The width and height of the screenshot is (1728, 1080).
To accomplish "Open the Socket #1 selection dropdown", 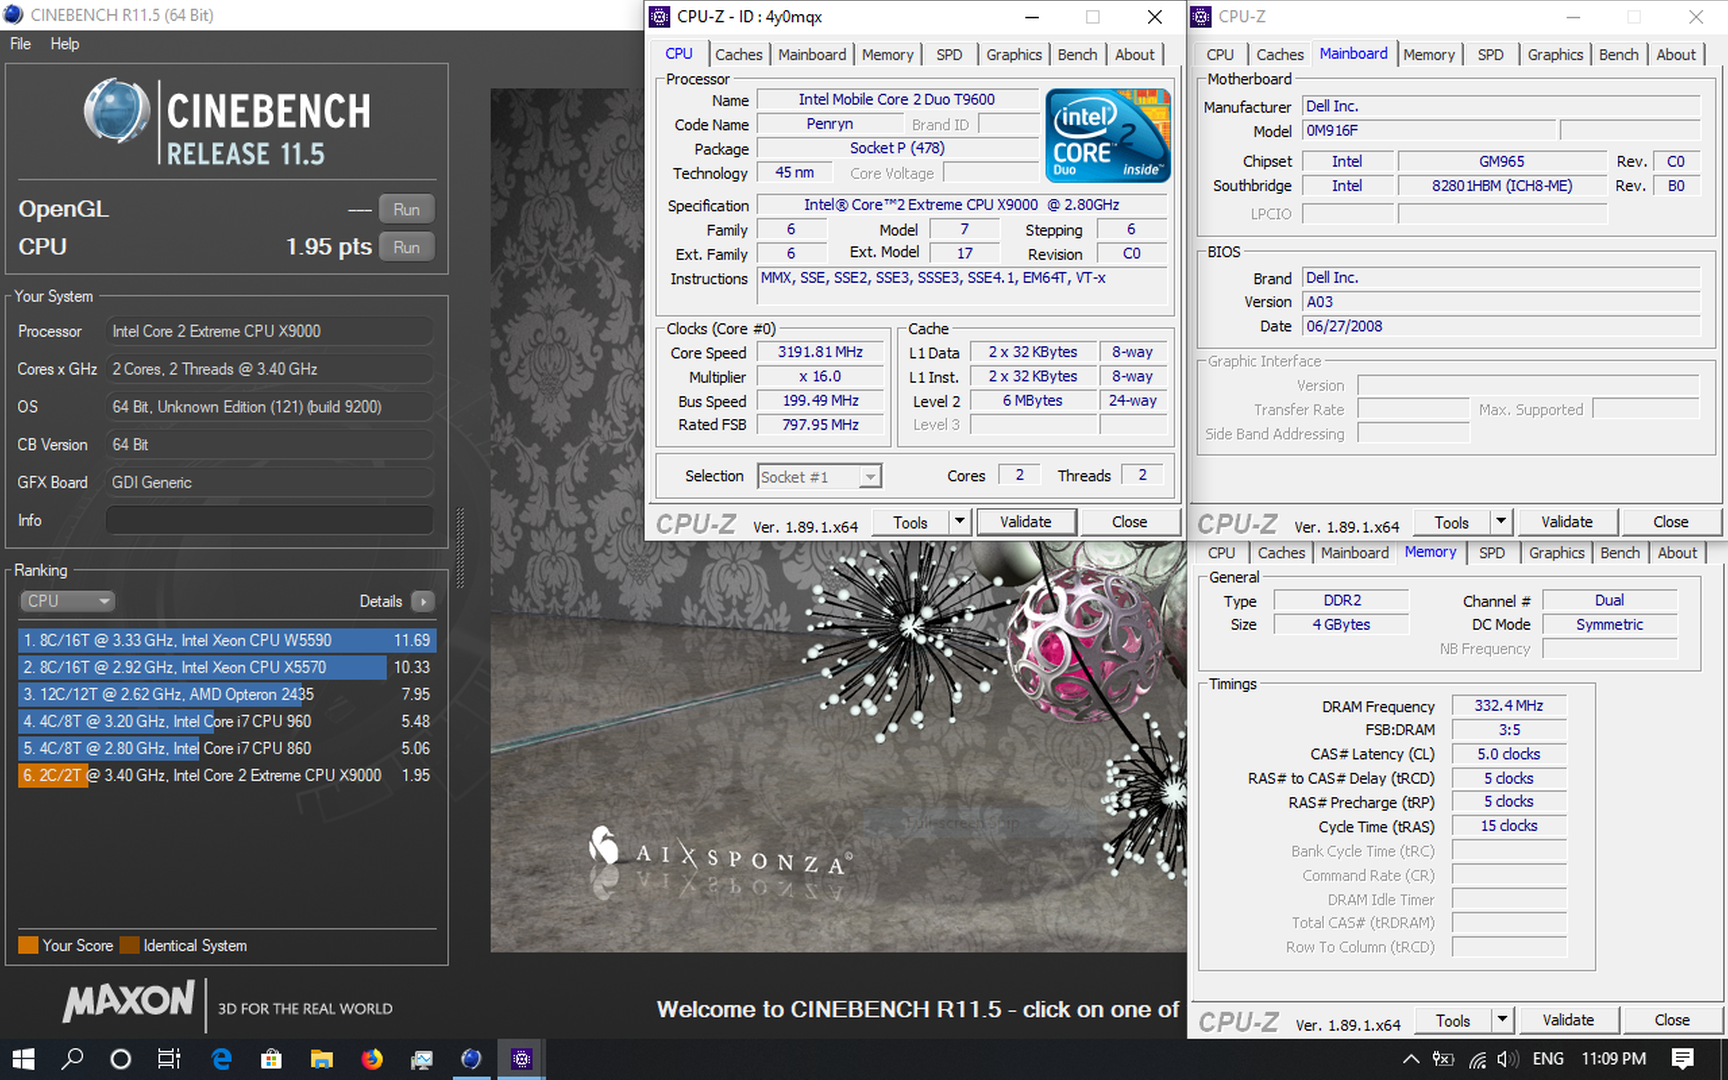I will (x=819, y=477).
